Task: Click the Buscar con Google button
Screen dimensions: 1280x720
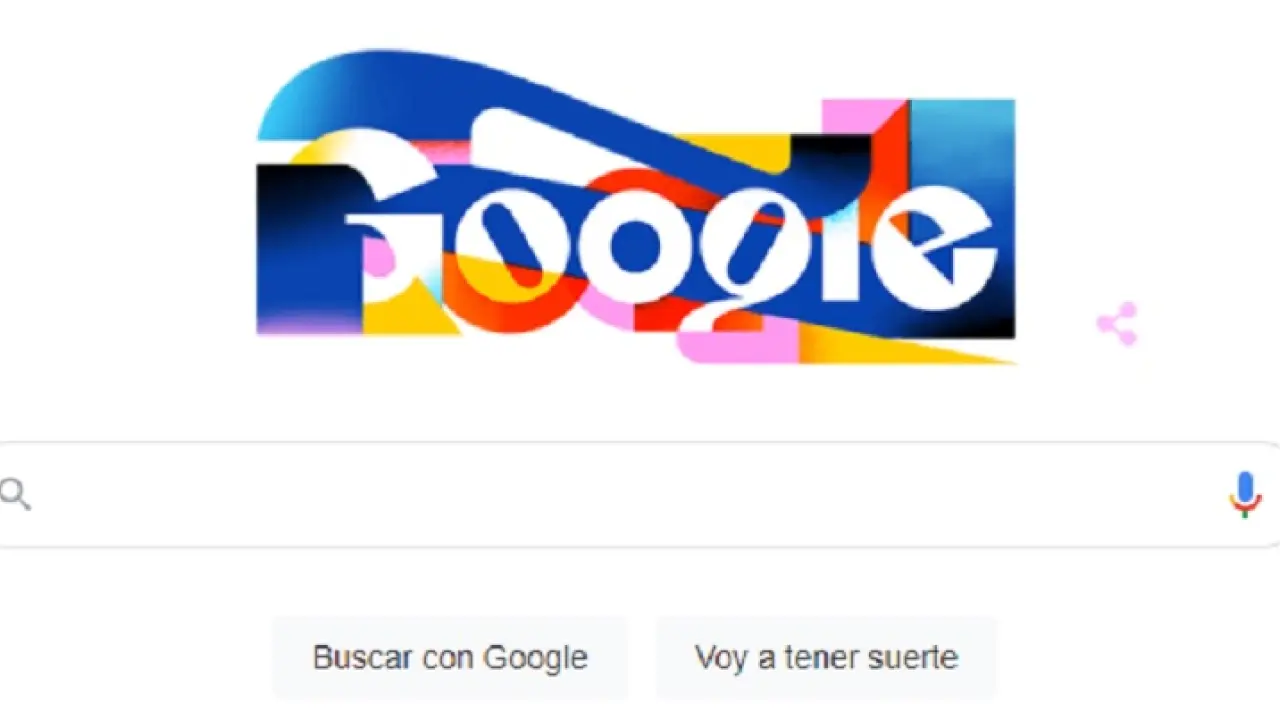Action: [x=450, y=657]
